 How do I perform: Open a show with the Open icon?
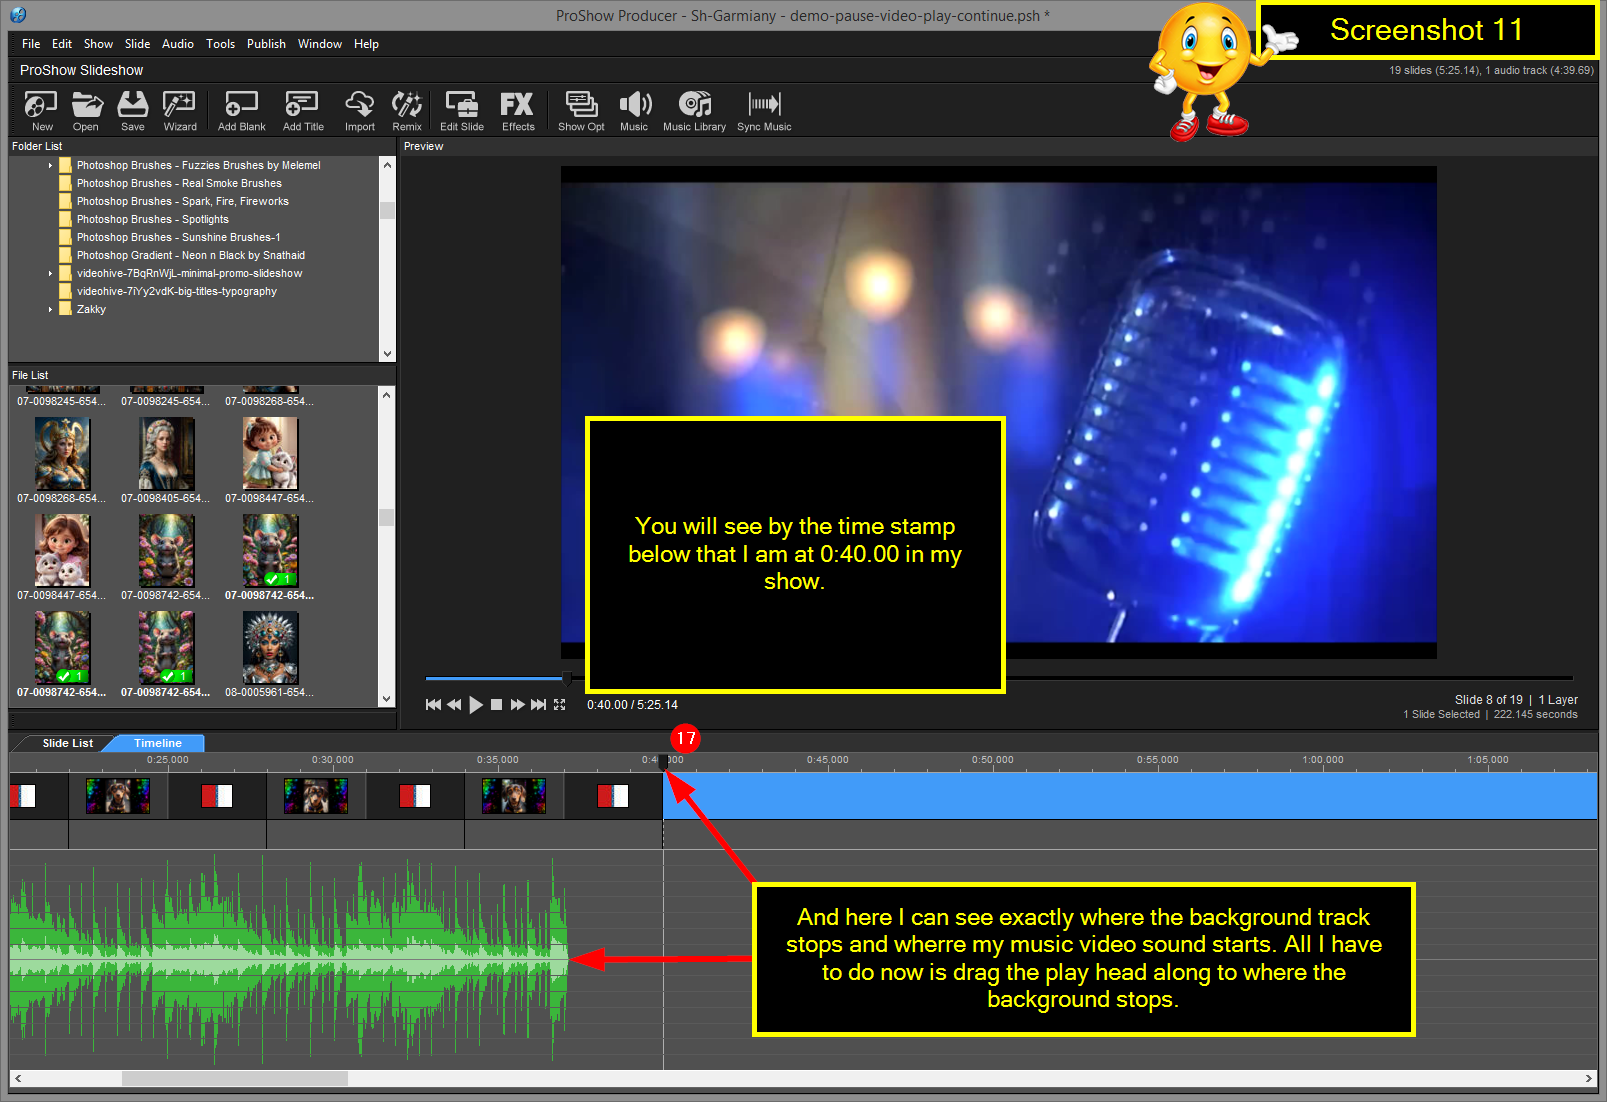[86, 111]
